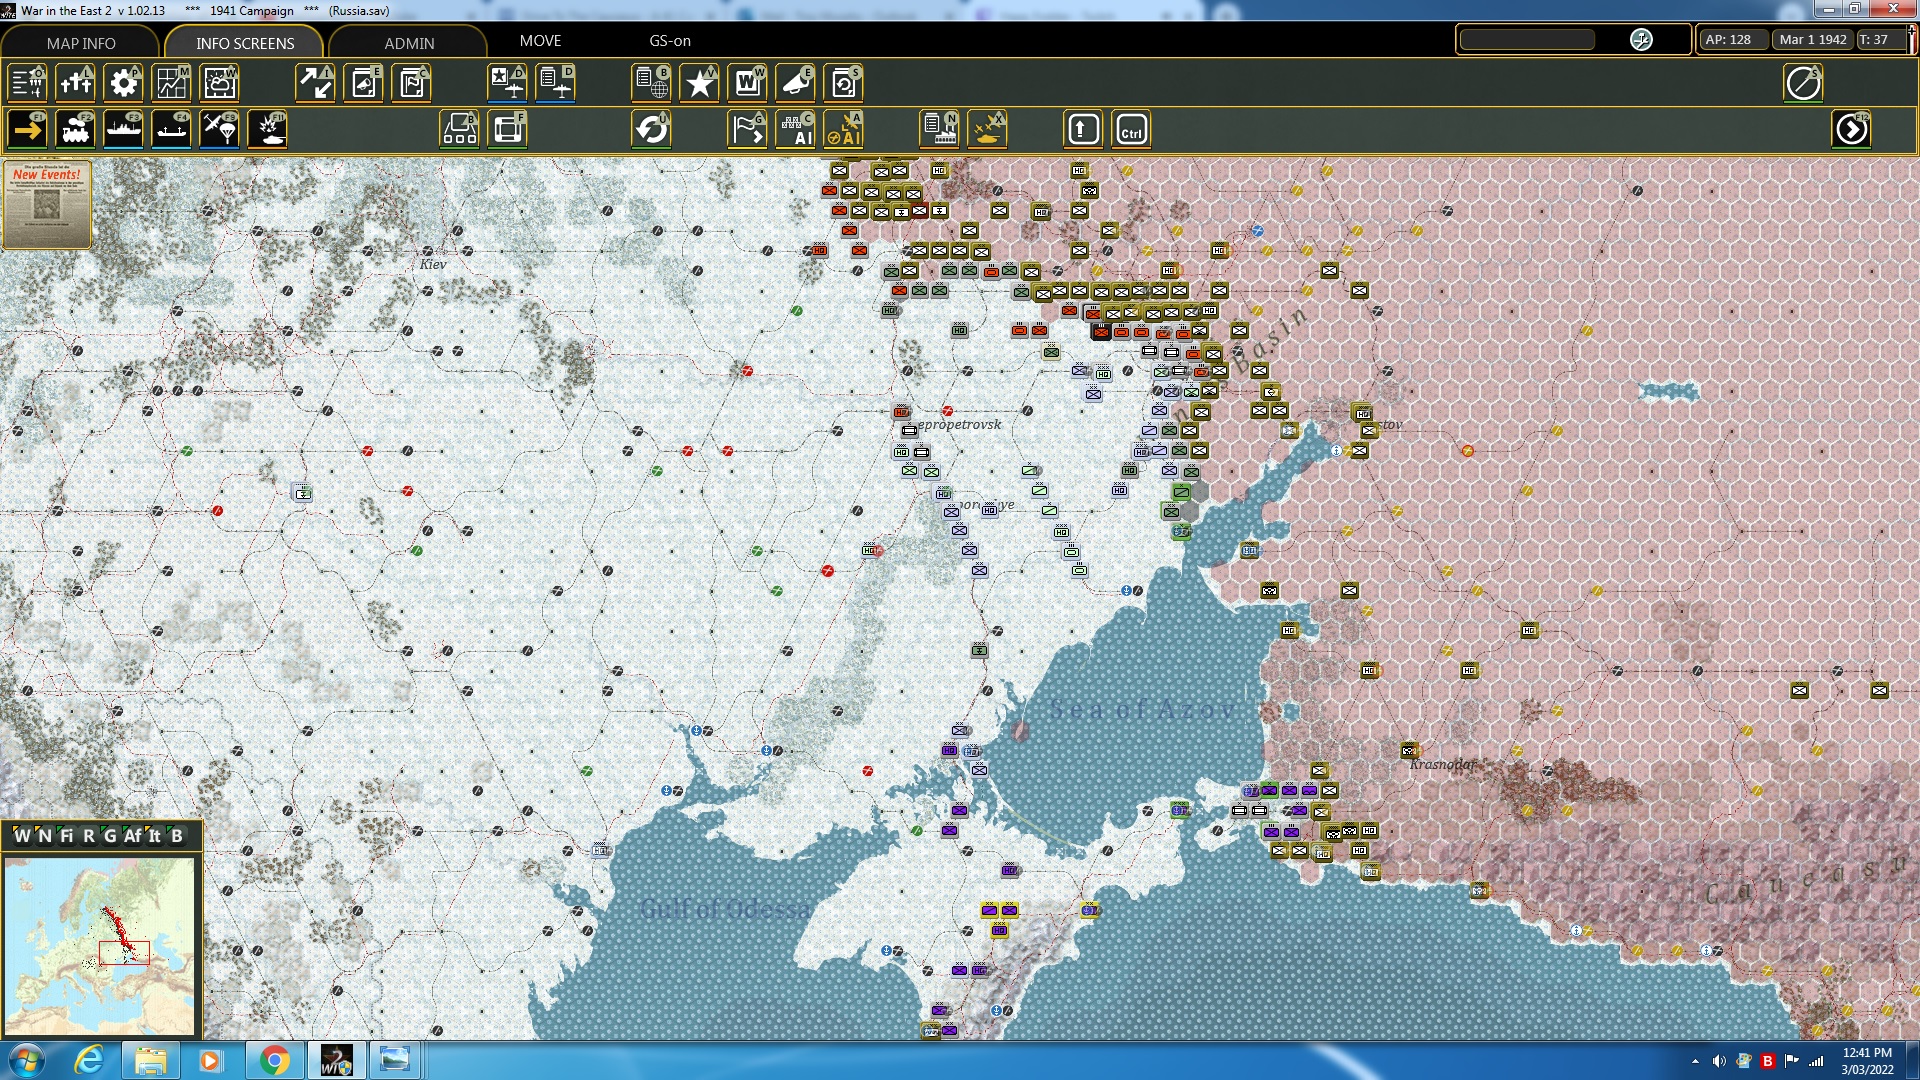Open the flag document report icon (C)
1920x1080 pixels.
(x=411, y=83)
